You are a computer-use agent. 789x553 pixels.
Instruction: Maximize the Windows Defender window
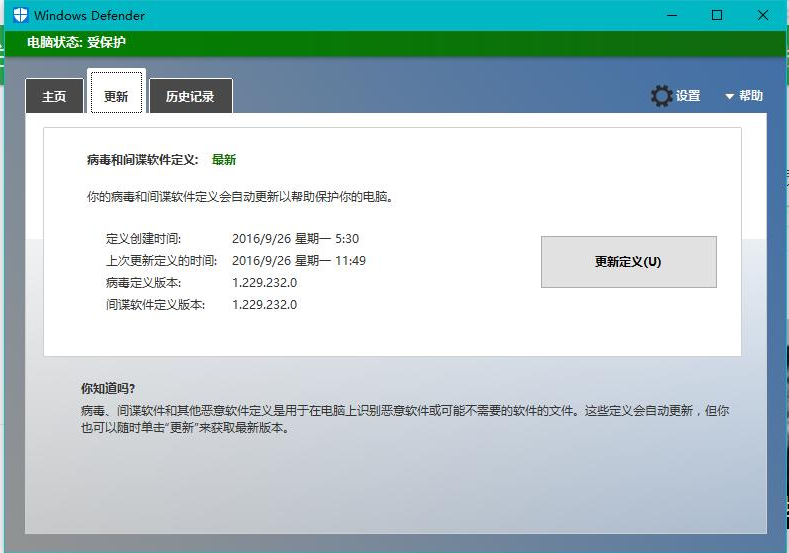point(717,15)
